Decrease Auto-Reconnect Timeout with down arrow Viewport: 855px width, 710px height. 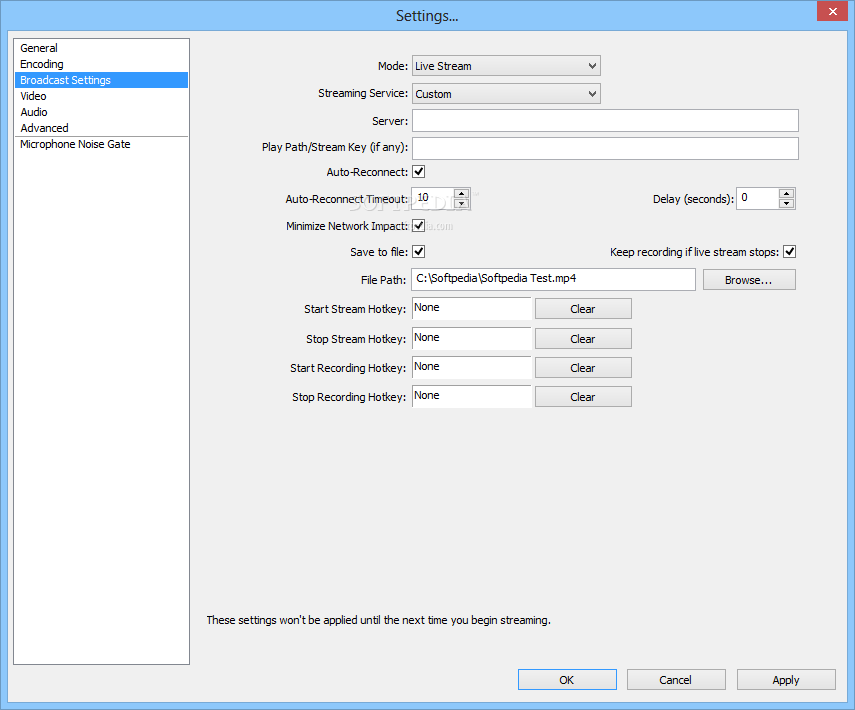[461, 203]
